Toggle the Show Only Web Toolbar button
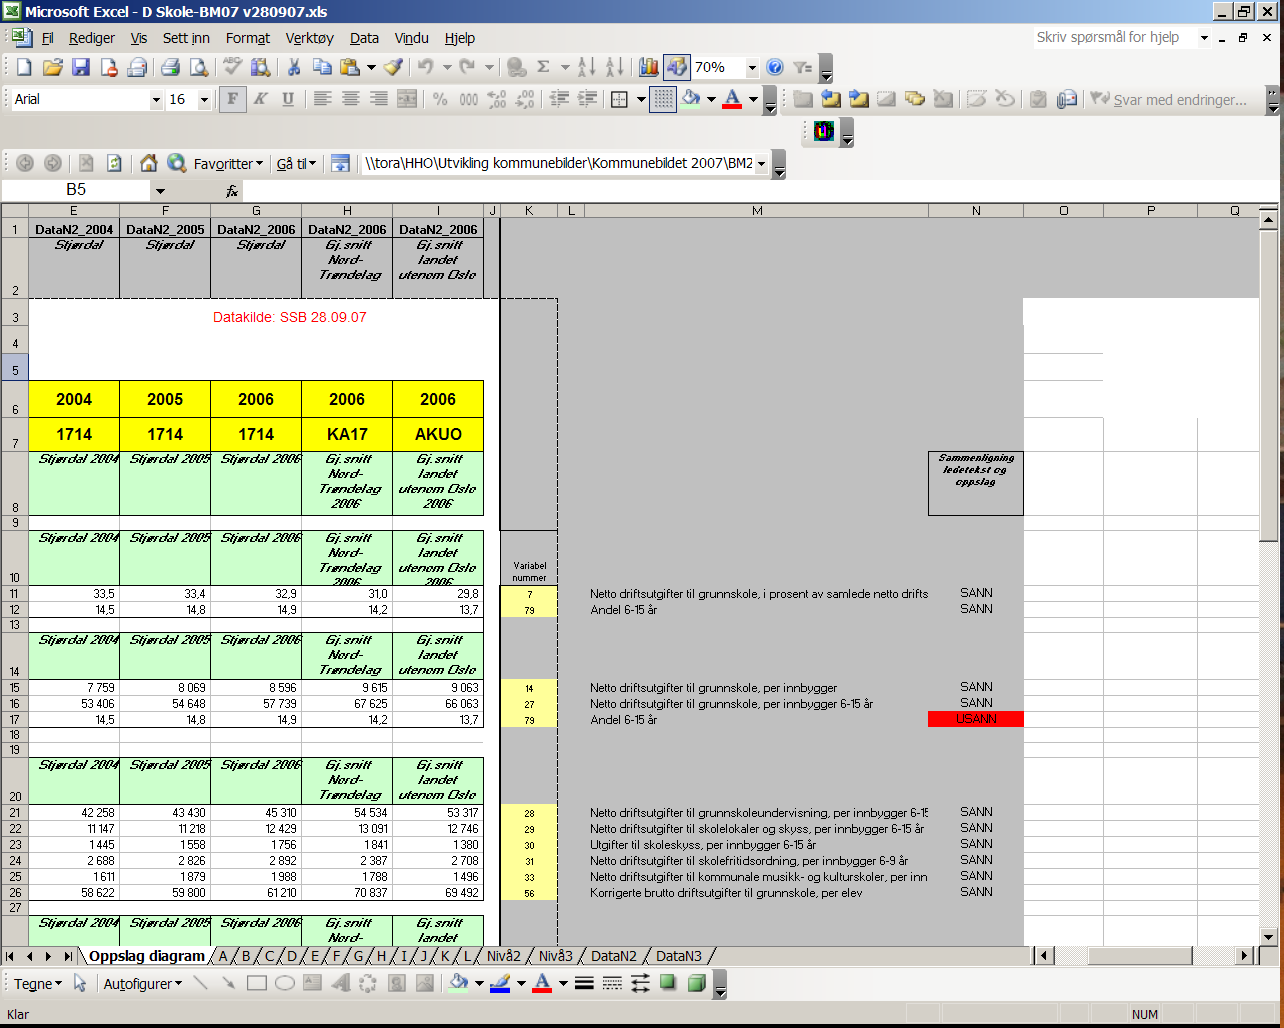Image resolution: width=1284 pixels, height=1028 pixels. tap(340, 163)
